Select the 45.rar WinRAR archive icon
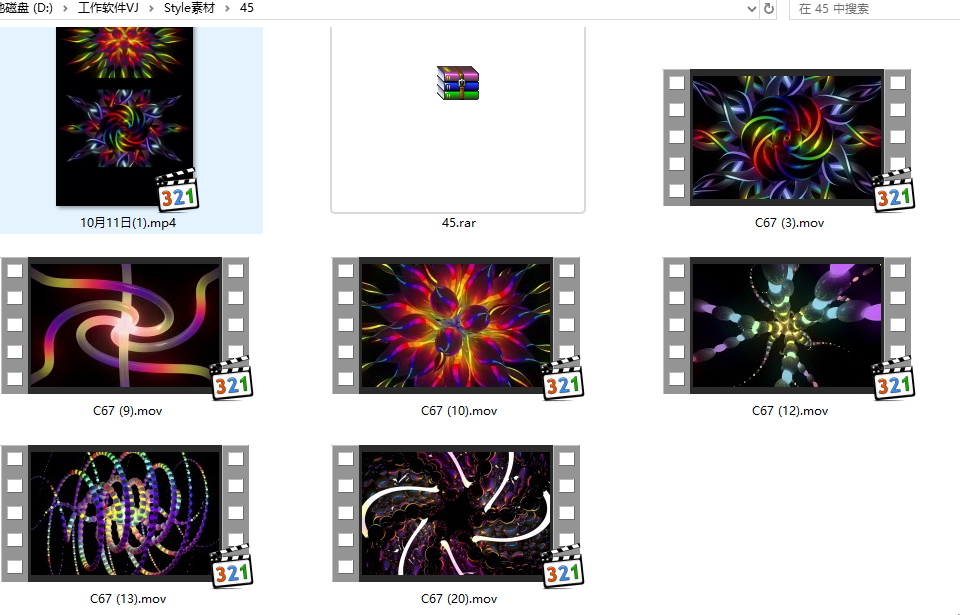Image resolution: width=960 pixels, height=615 pixels. [x=458, y=83]
